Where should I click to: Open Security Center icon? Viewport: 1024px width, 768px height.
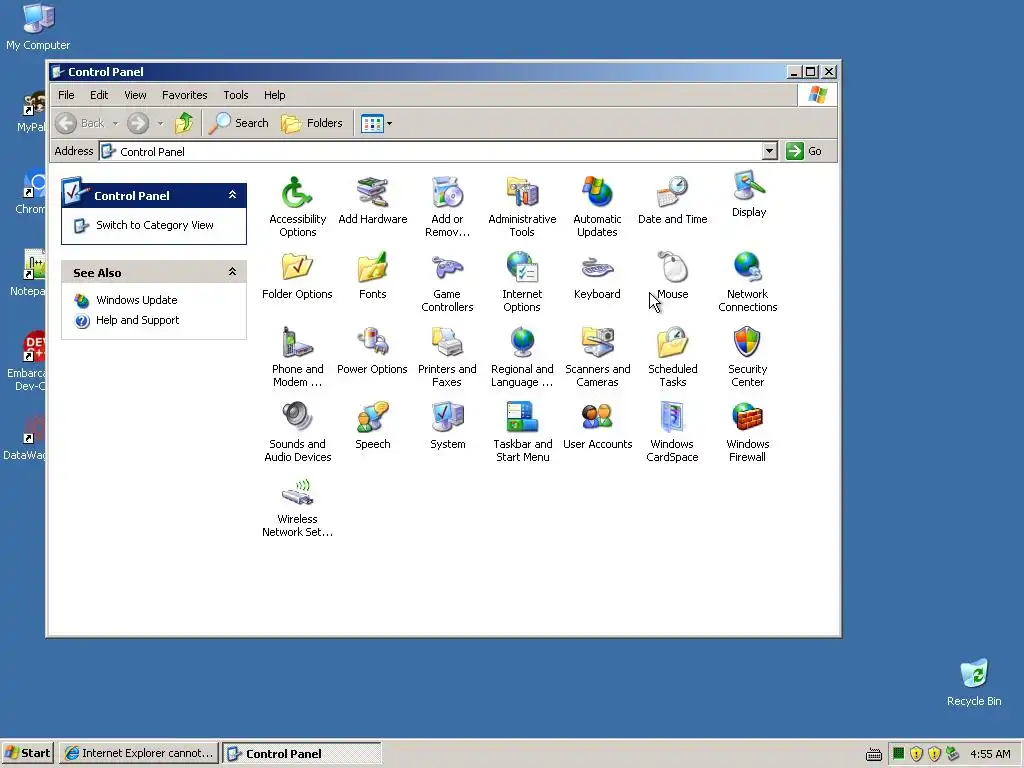coord(748,357)
